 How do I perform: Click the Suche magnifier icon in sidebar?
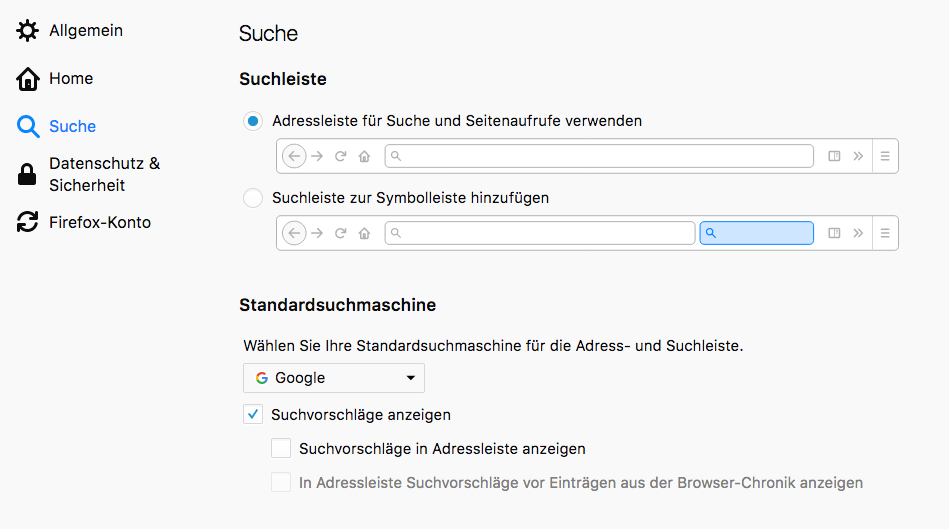[28, 127]
